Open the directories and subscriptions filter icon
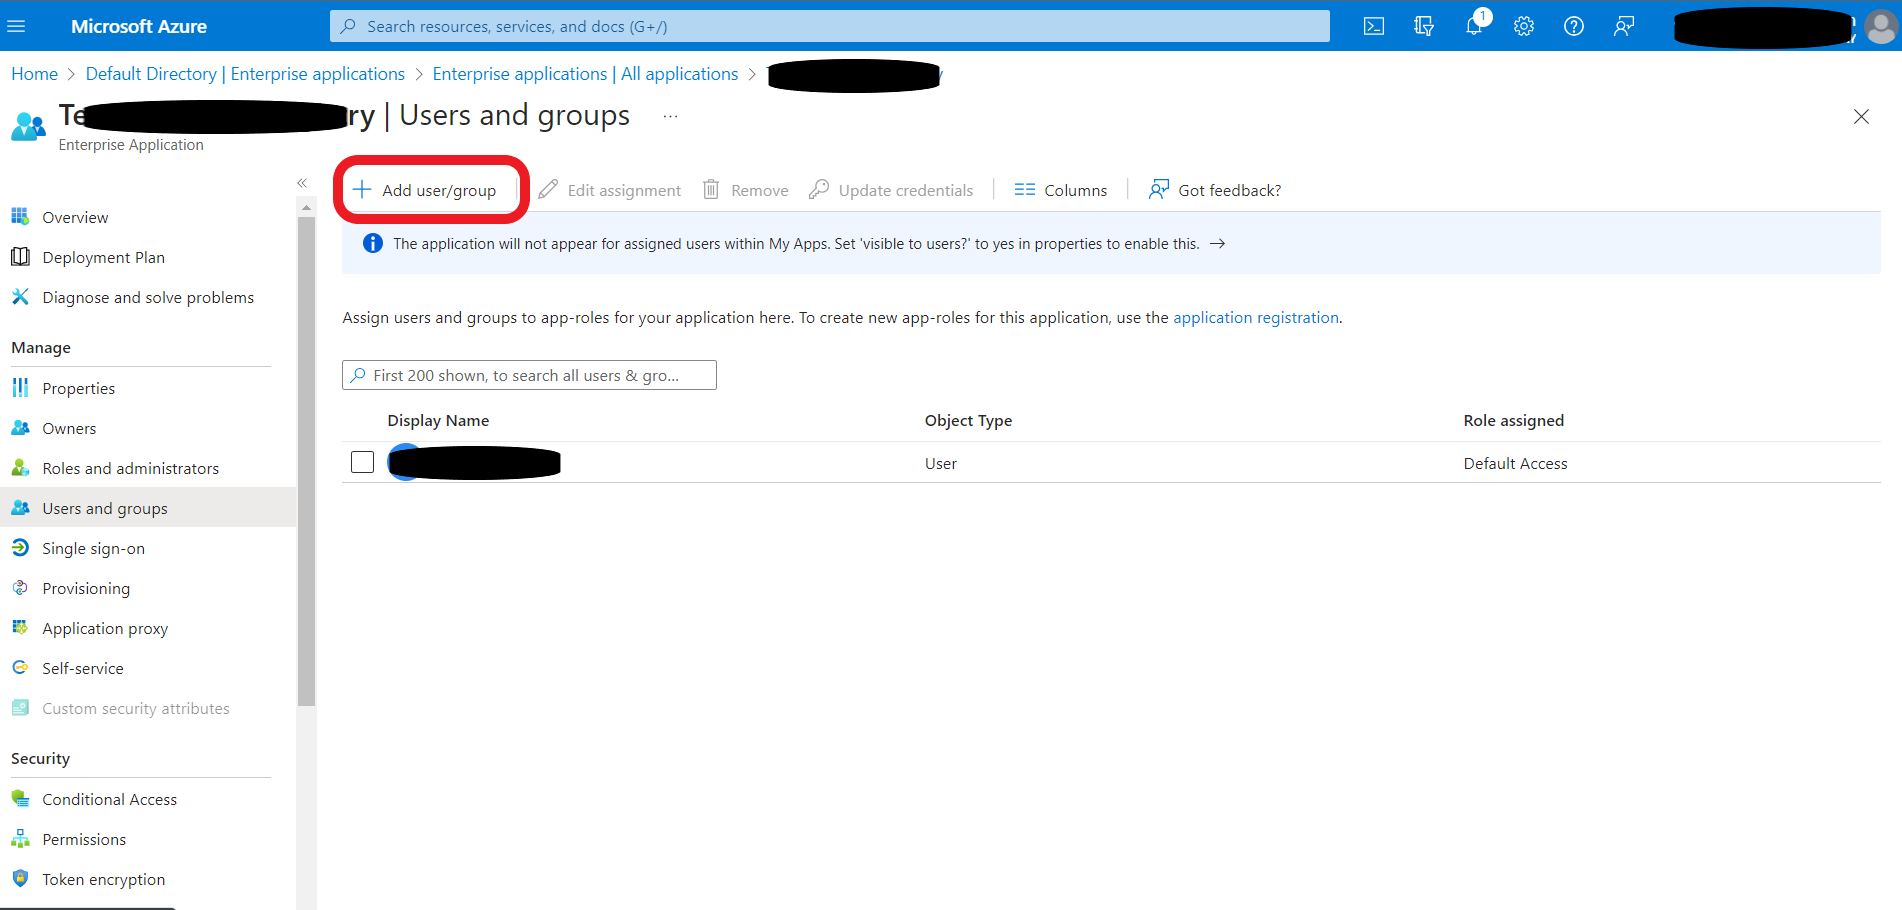This screenshot has height=910, width=1902. (x=1424, y=26)
